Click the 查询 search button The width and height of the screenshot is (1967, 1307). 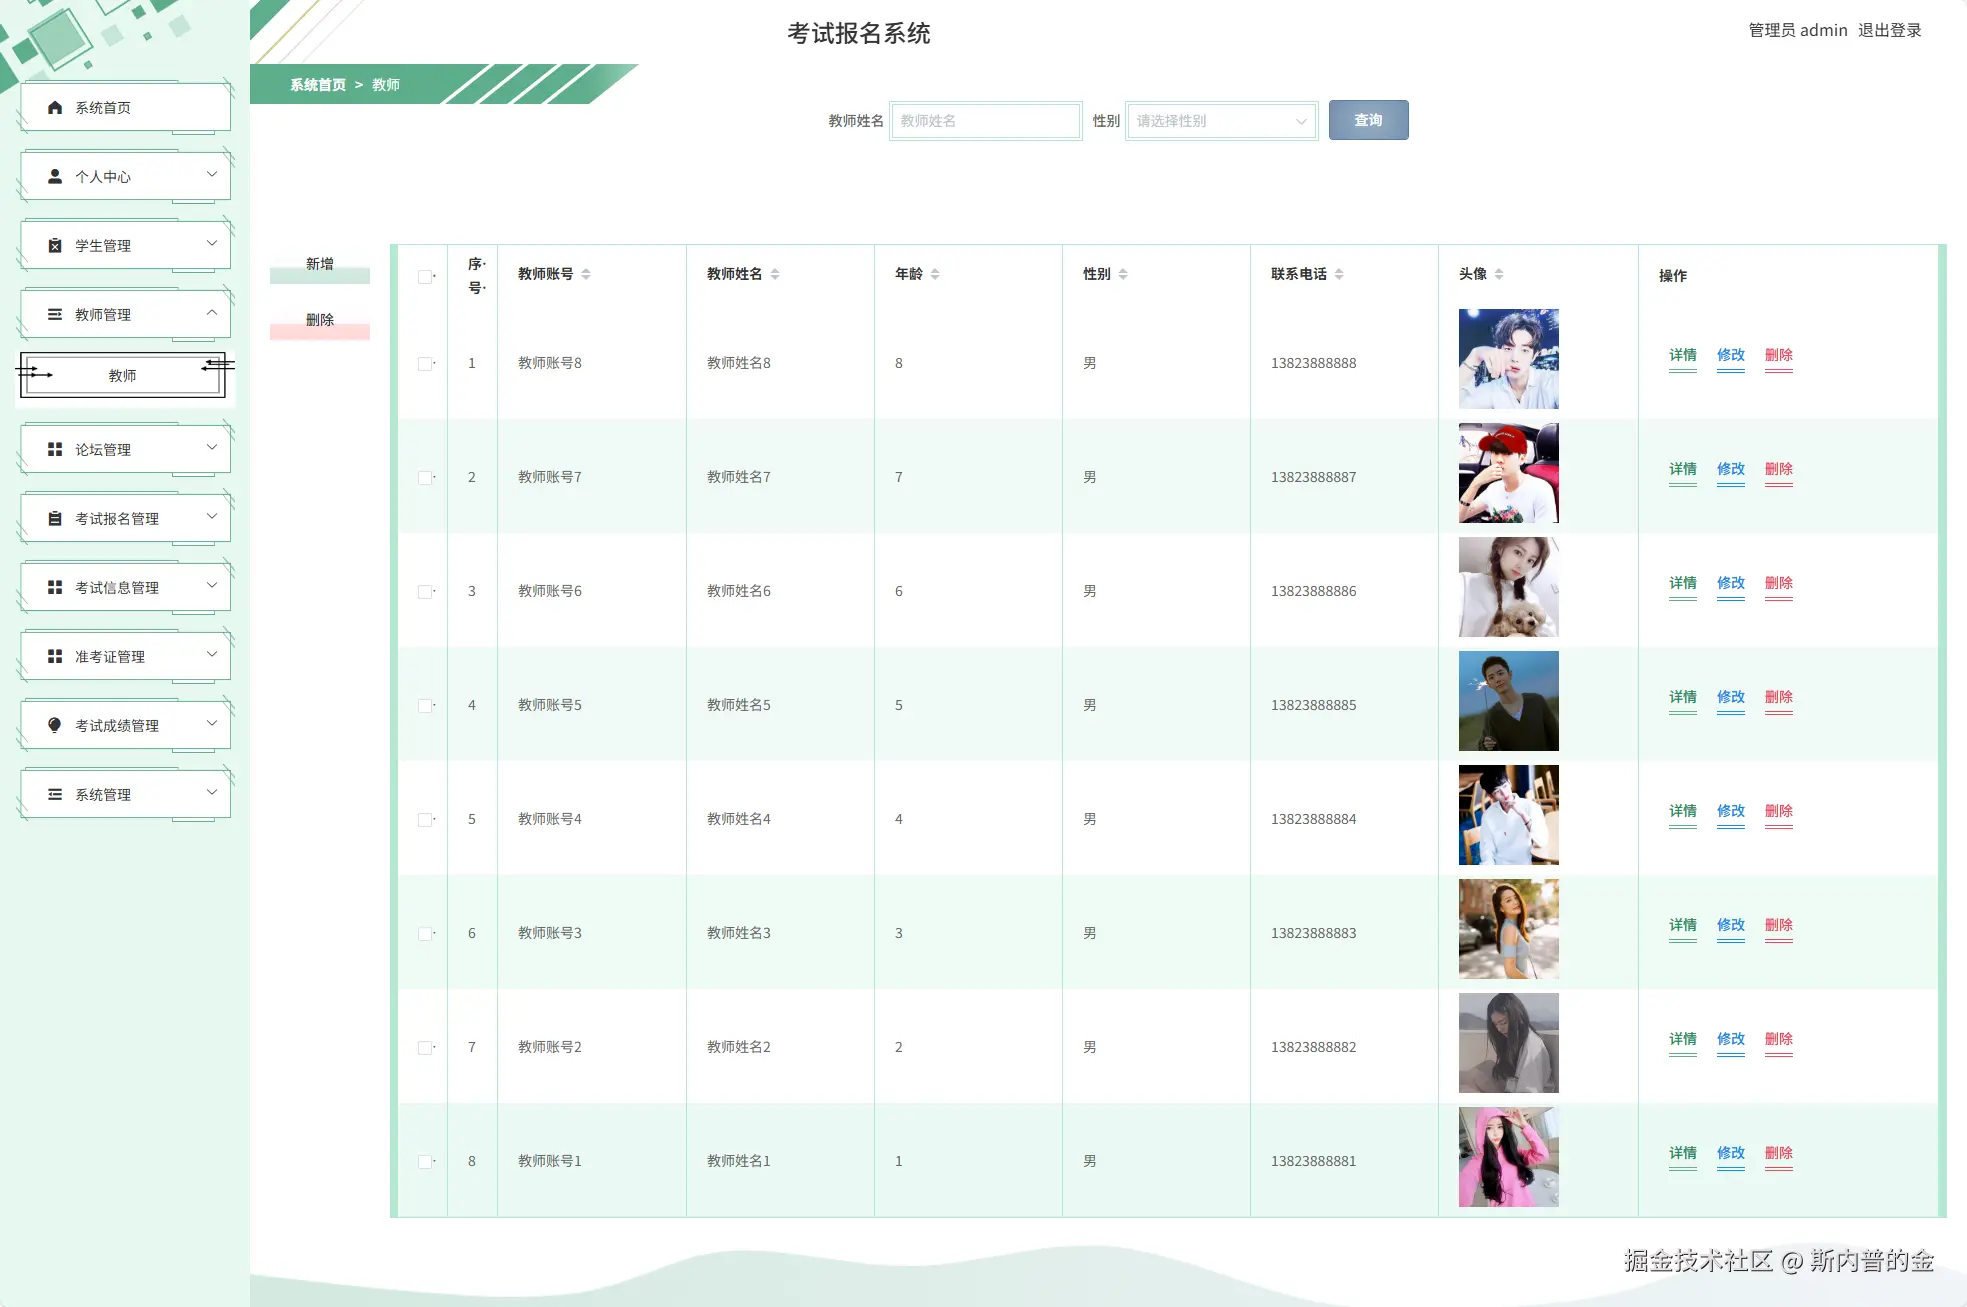(x=1368, y=120)
